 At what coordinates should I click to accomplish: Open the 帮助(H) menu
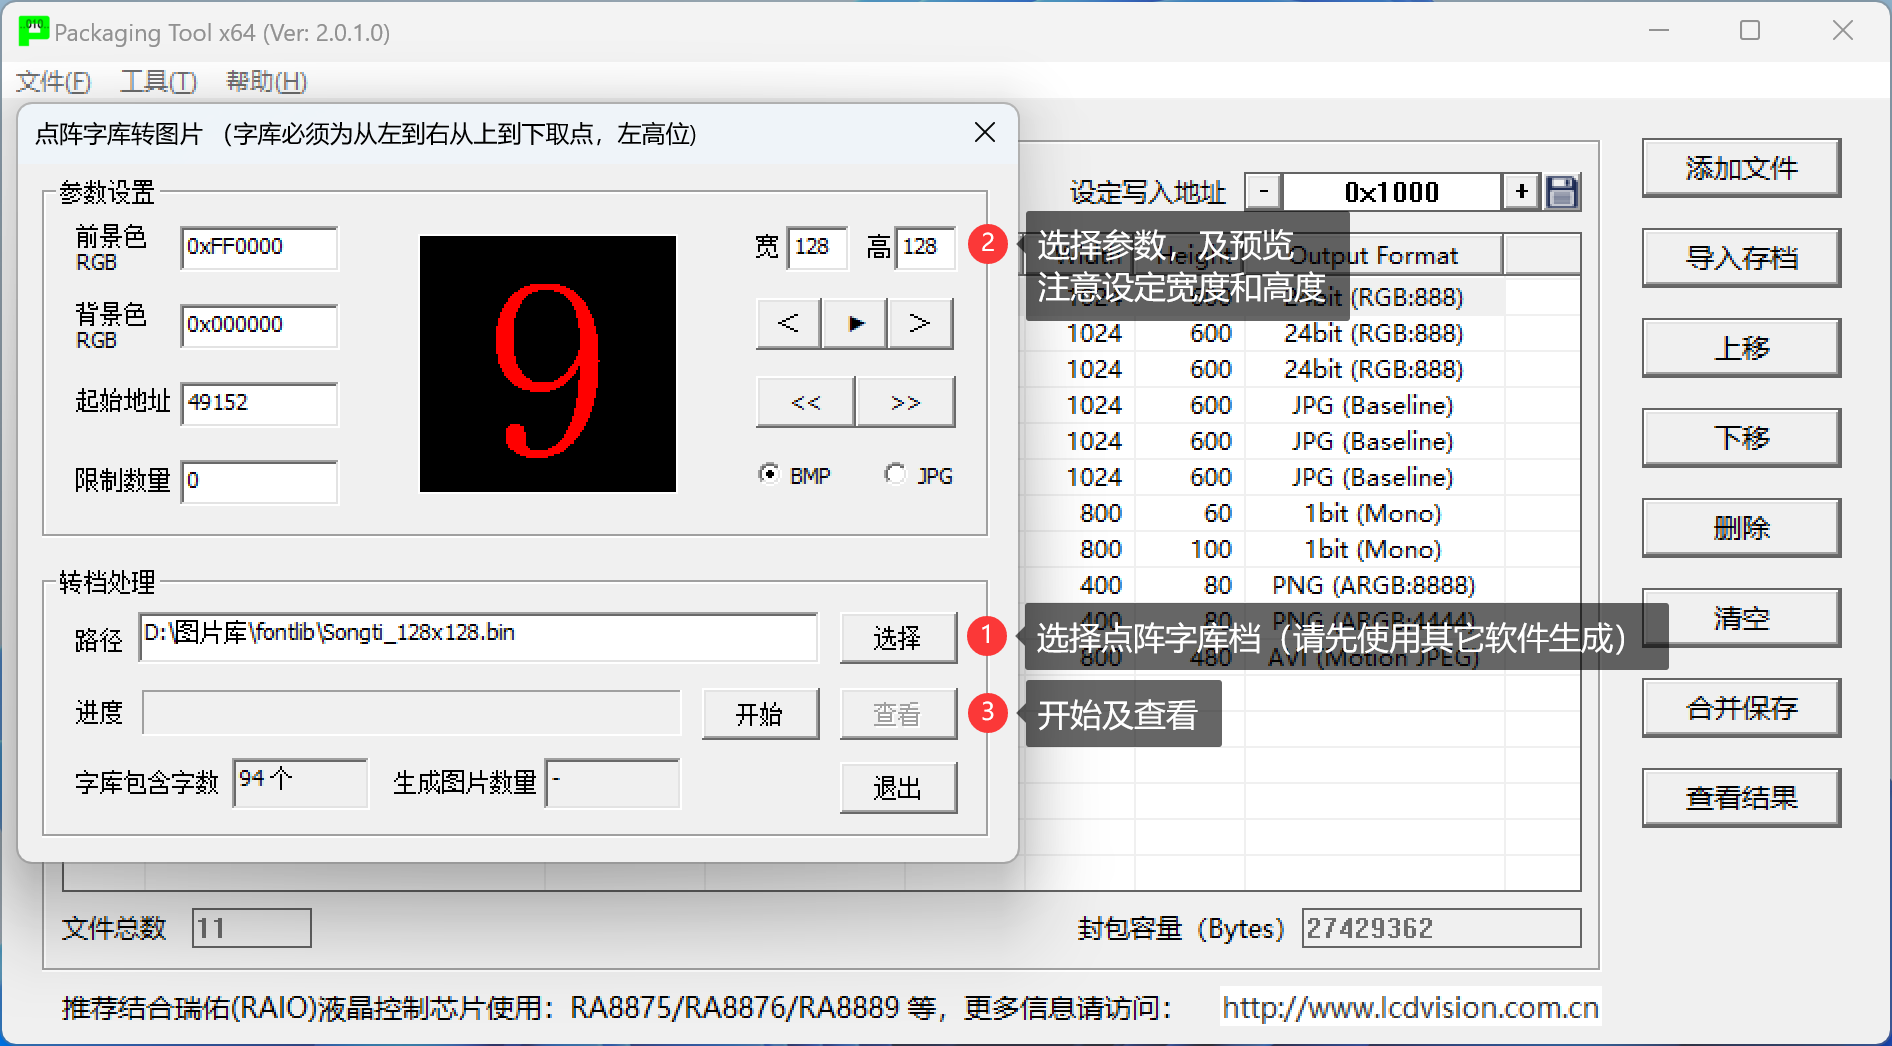tap(266, 81)
